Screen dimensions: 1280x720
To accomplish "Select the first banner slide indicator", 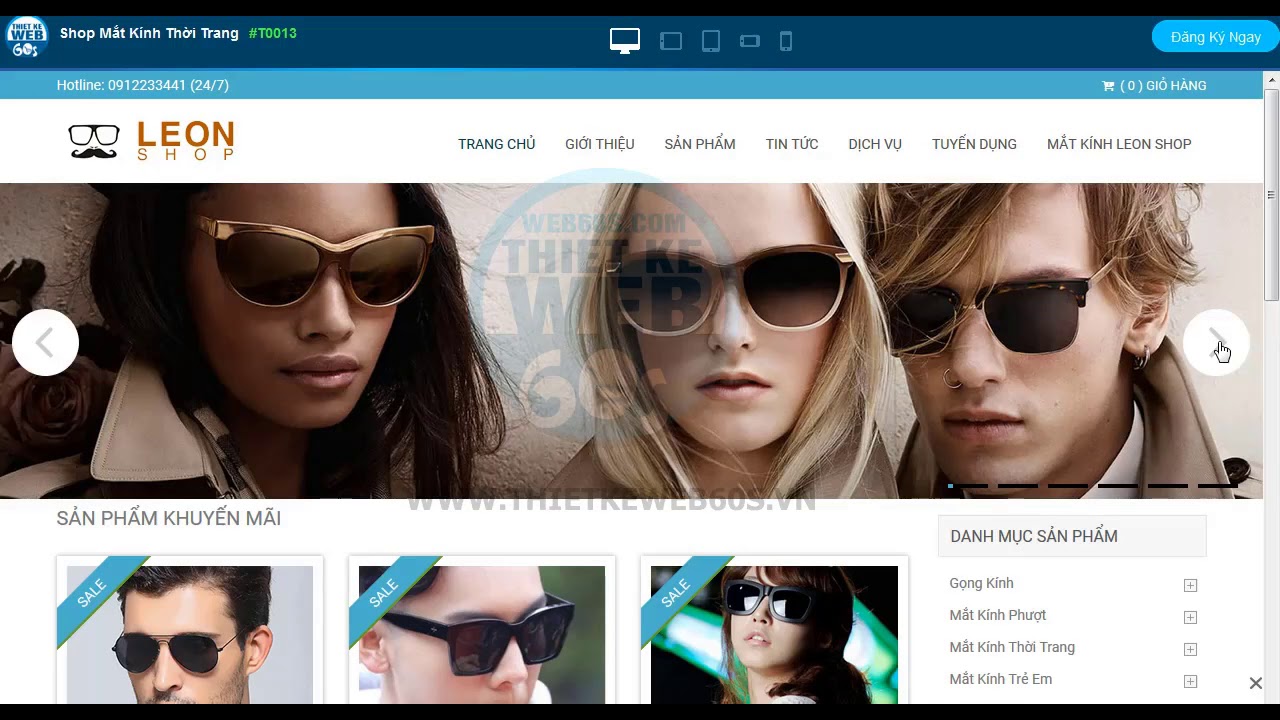I will (x=967, y=486).
